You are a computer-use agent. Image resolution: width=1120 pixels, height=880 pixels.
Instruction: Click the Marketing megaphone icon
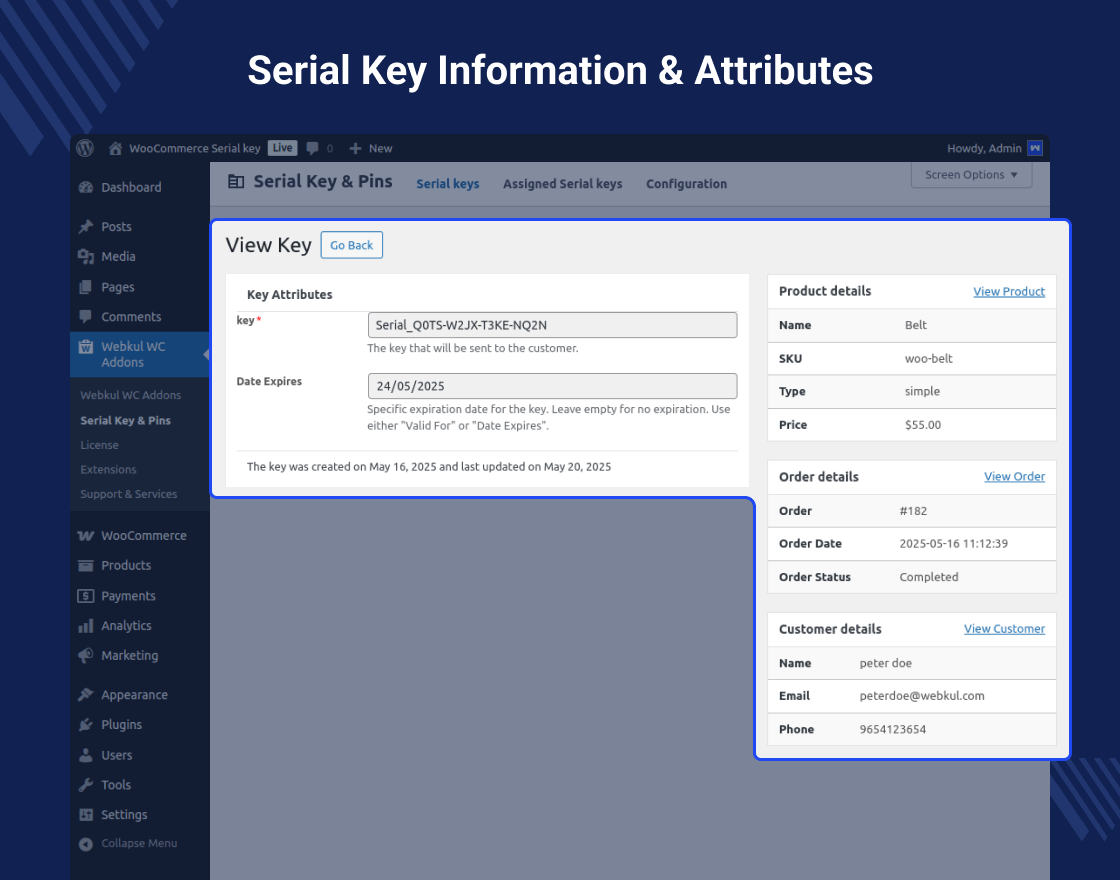coord(86,656)
